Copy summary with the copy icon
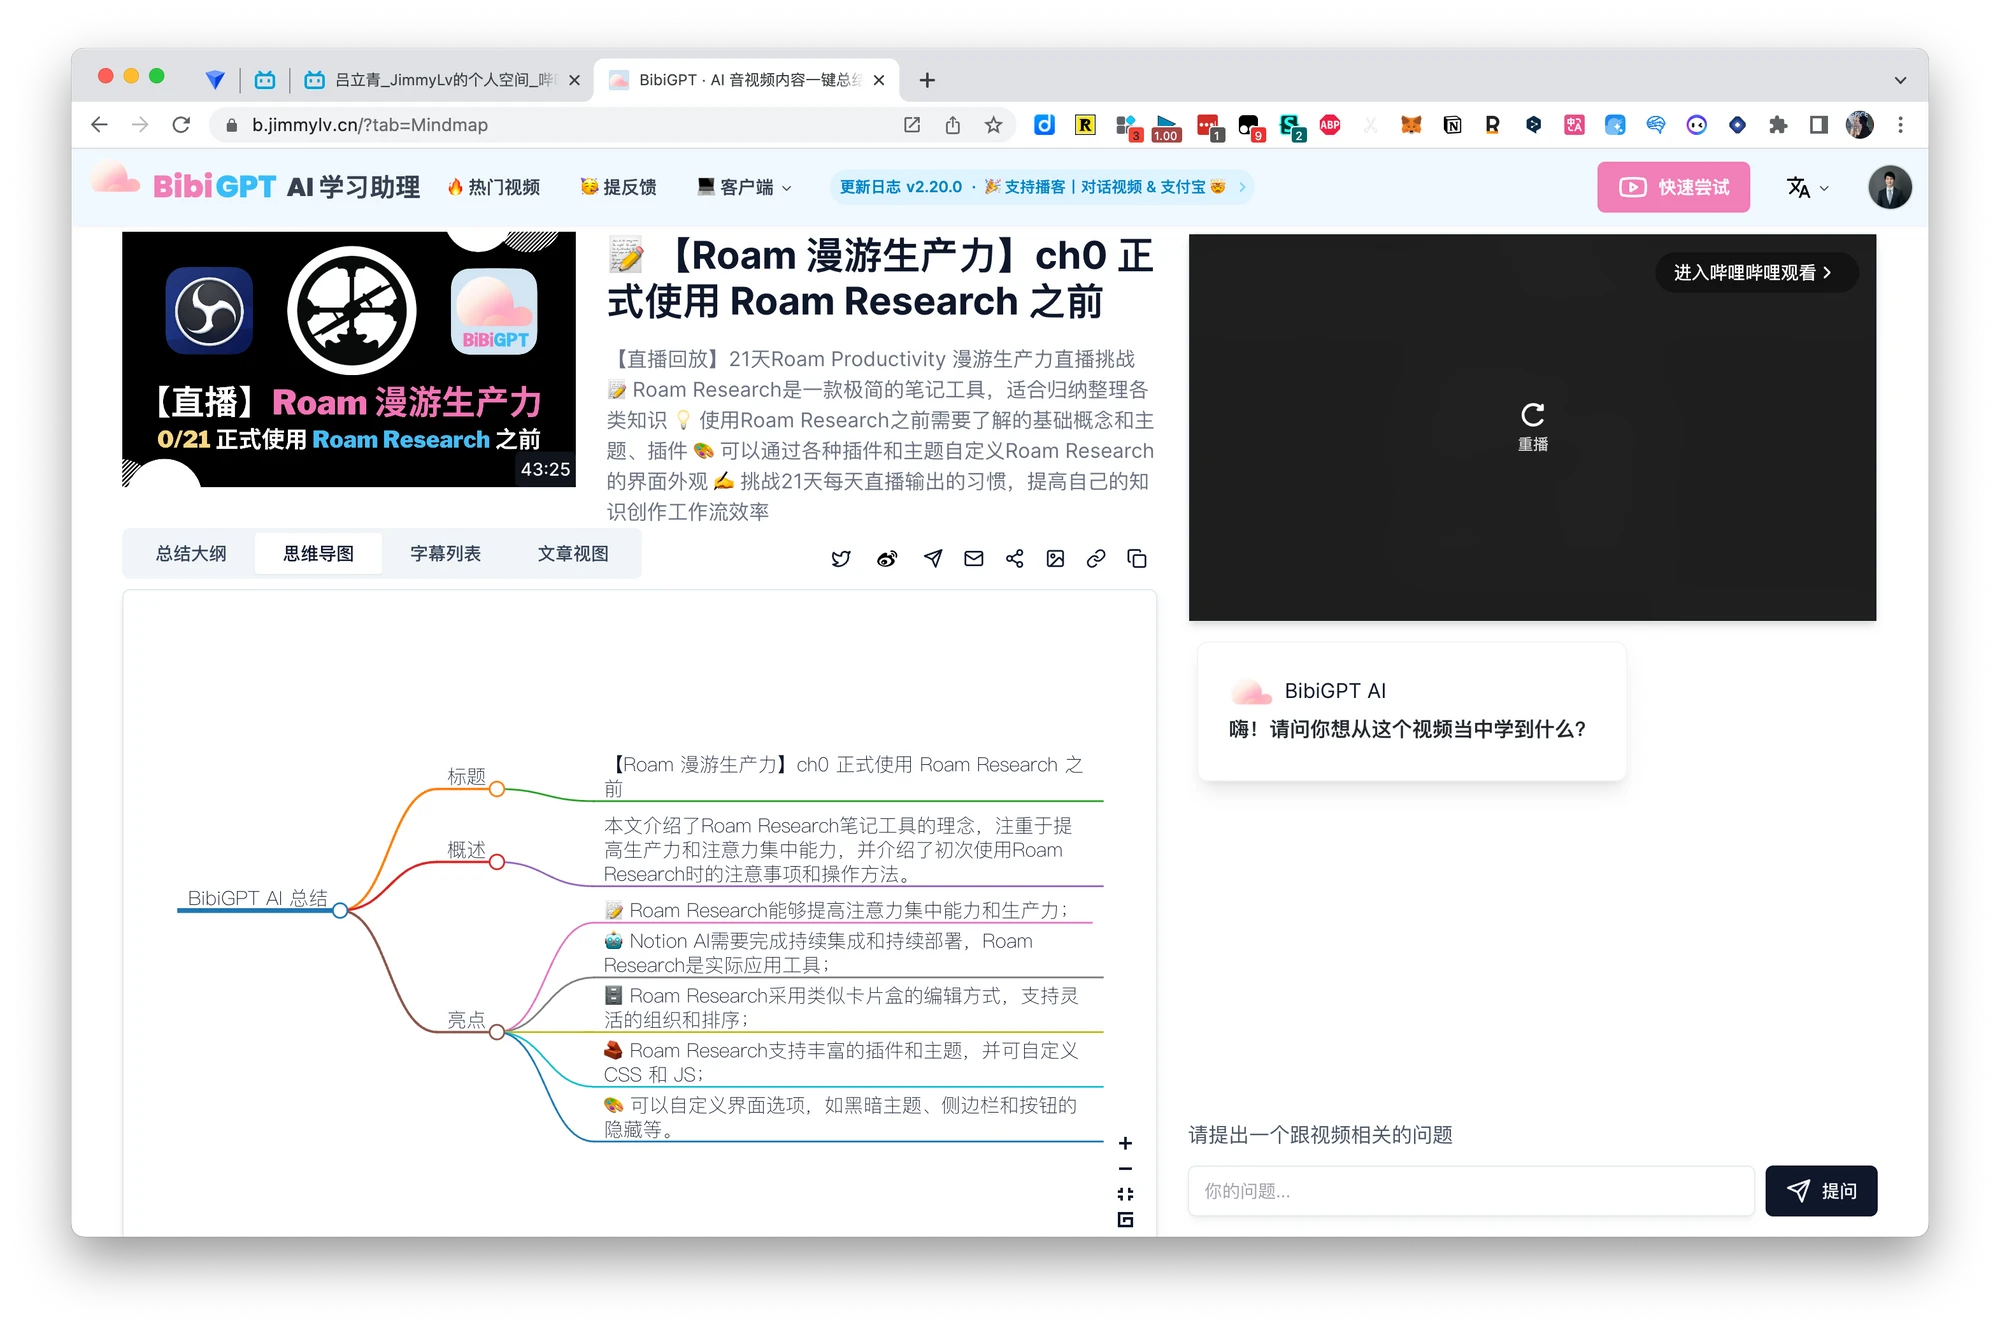The width and height of the screenshot is (2000, 1331). [x=1137, y=559]
